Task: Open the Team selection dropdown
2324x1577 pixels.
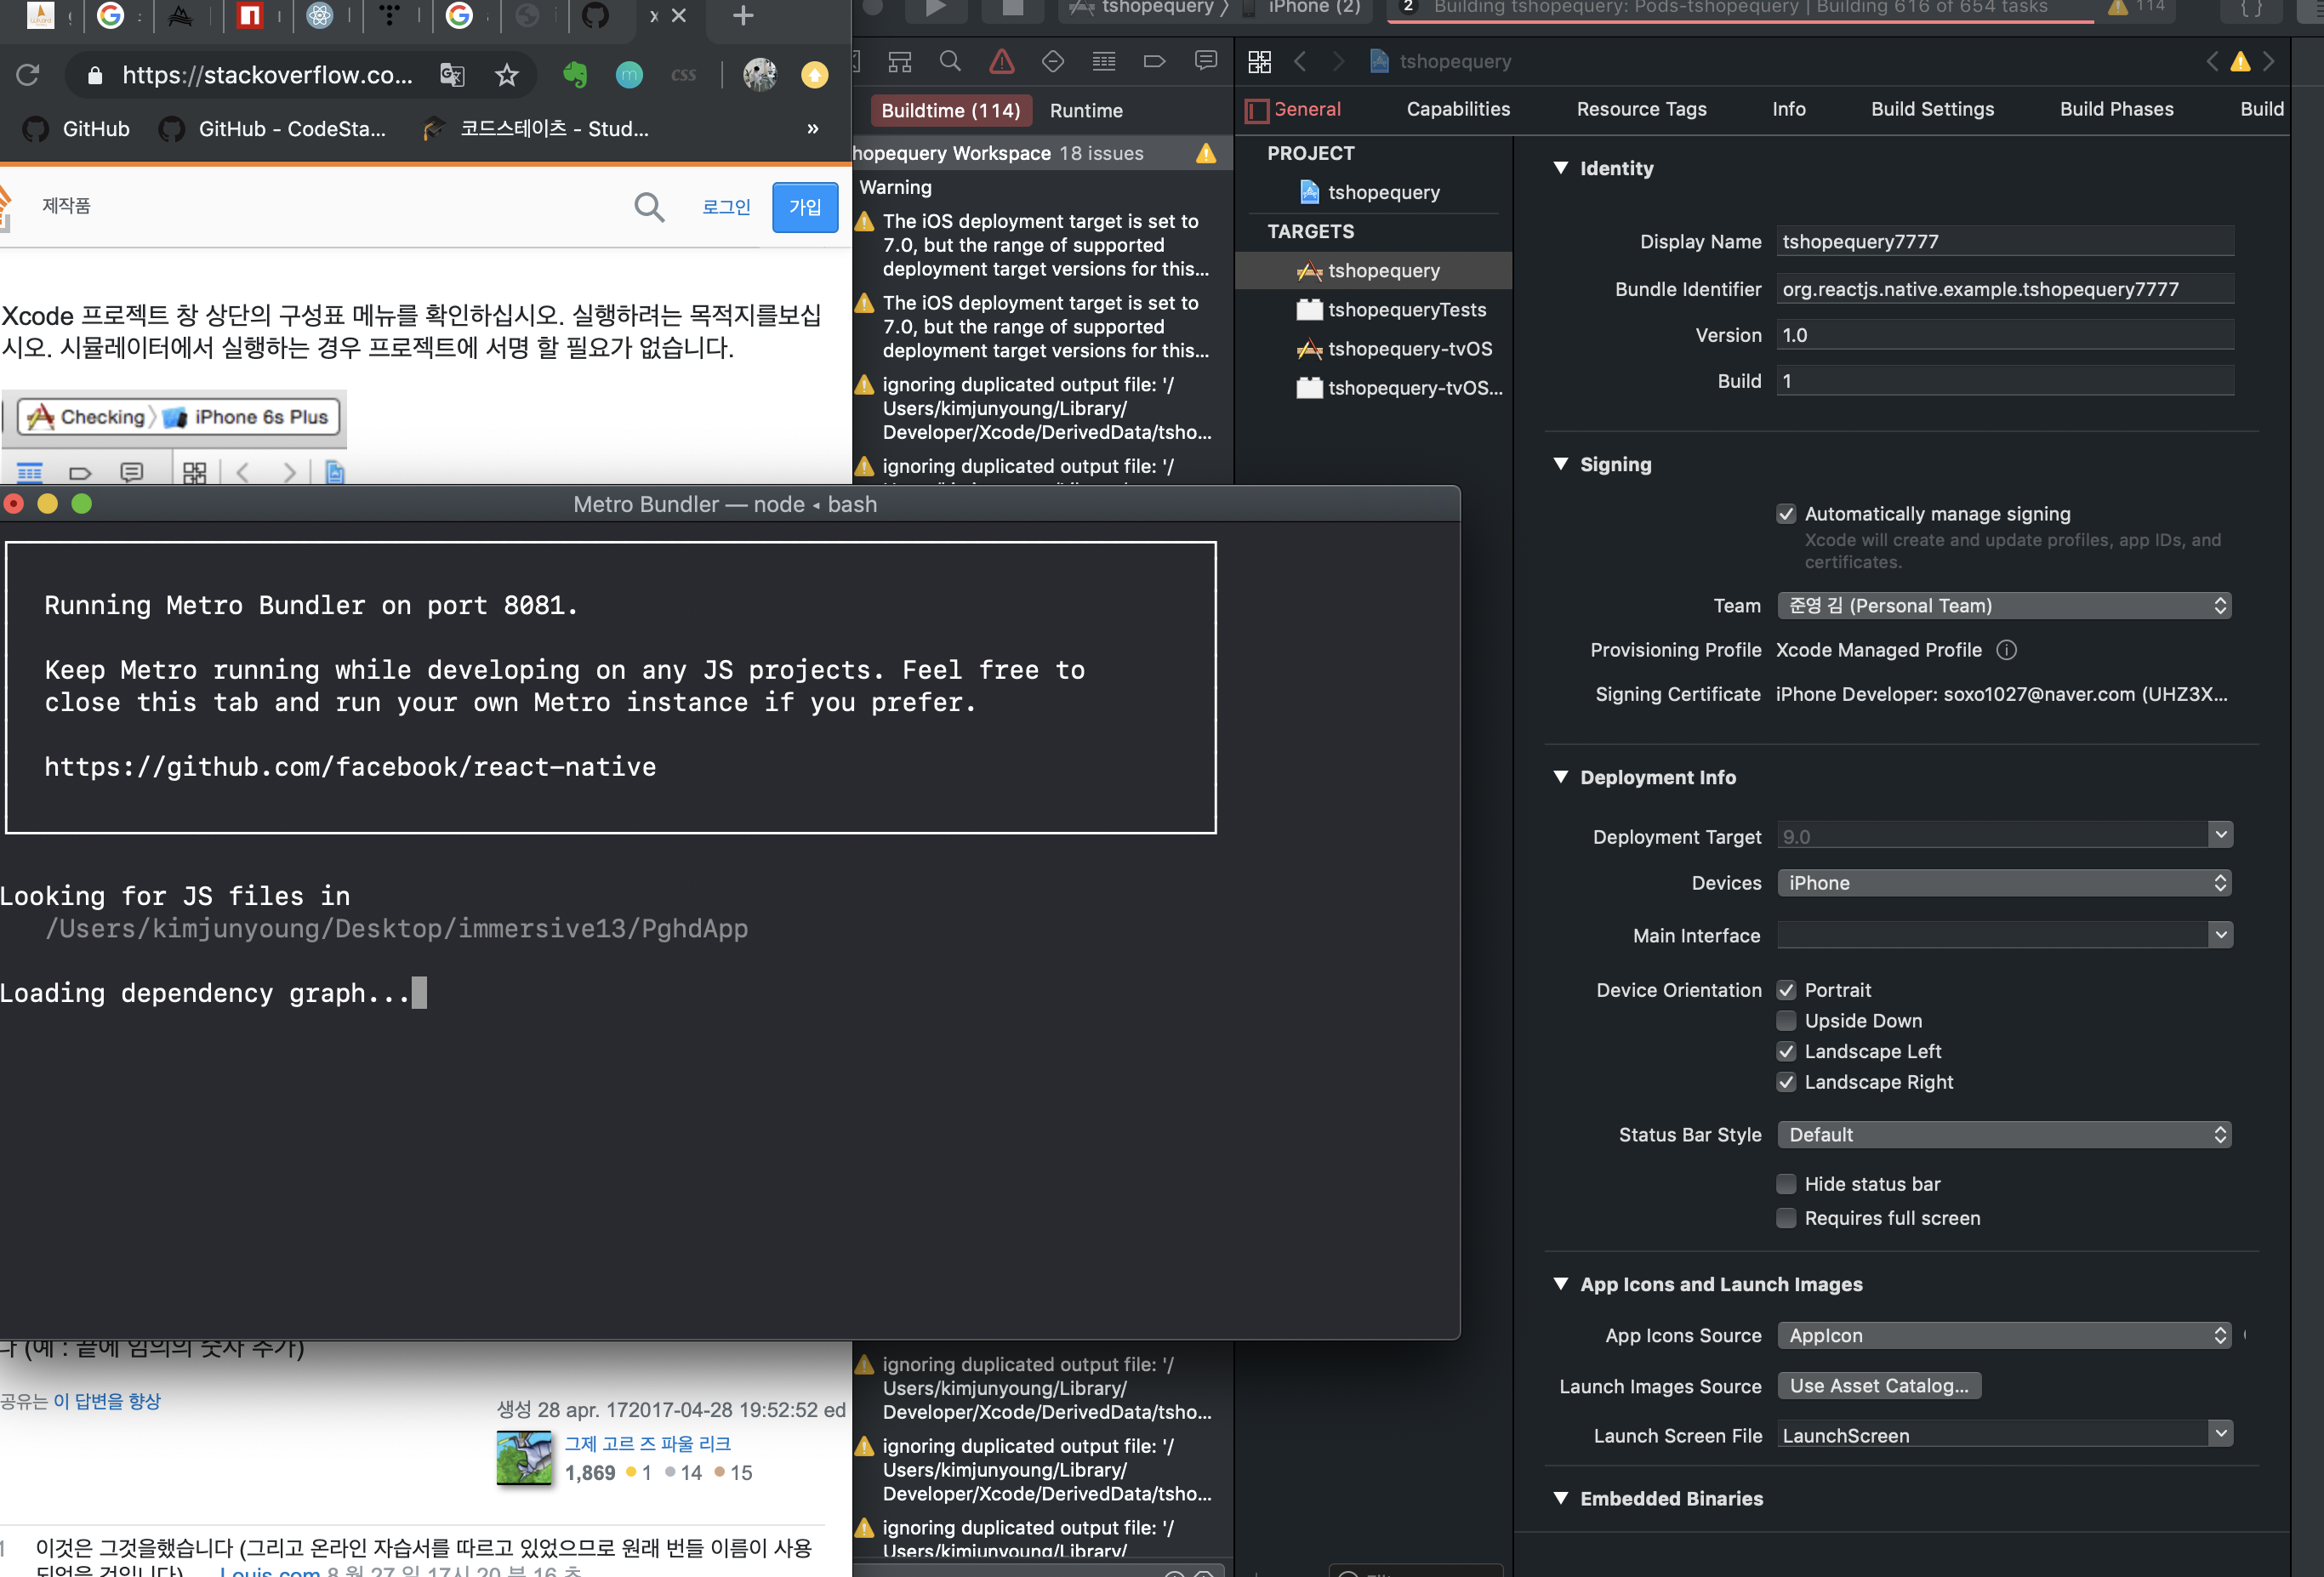Action: point(2004,606)
